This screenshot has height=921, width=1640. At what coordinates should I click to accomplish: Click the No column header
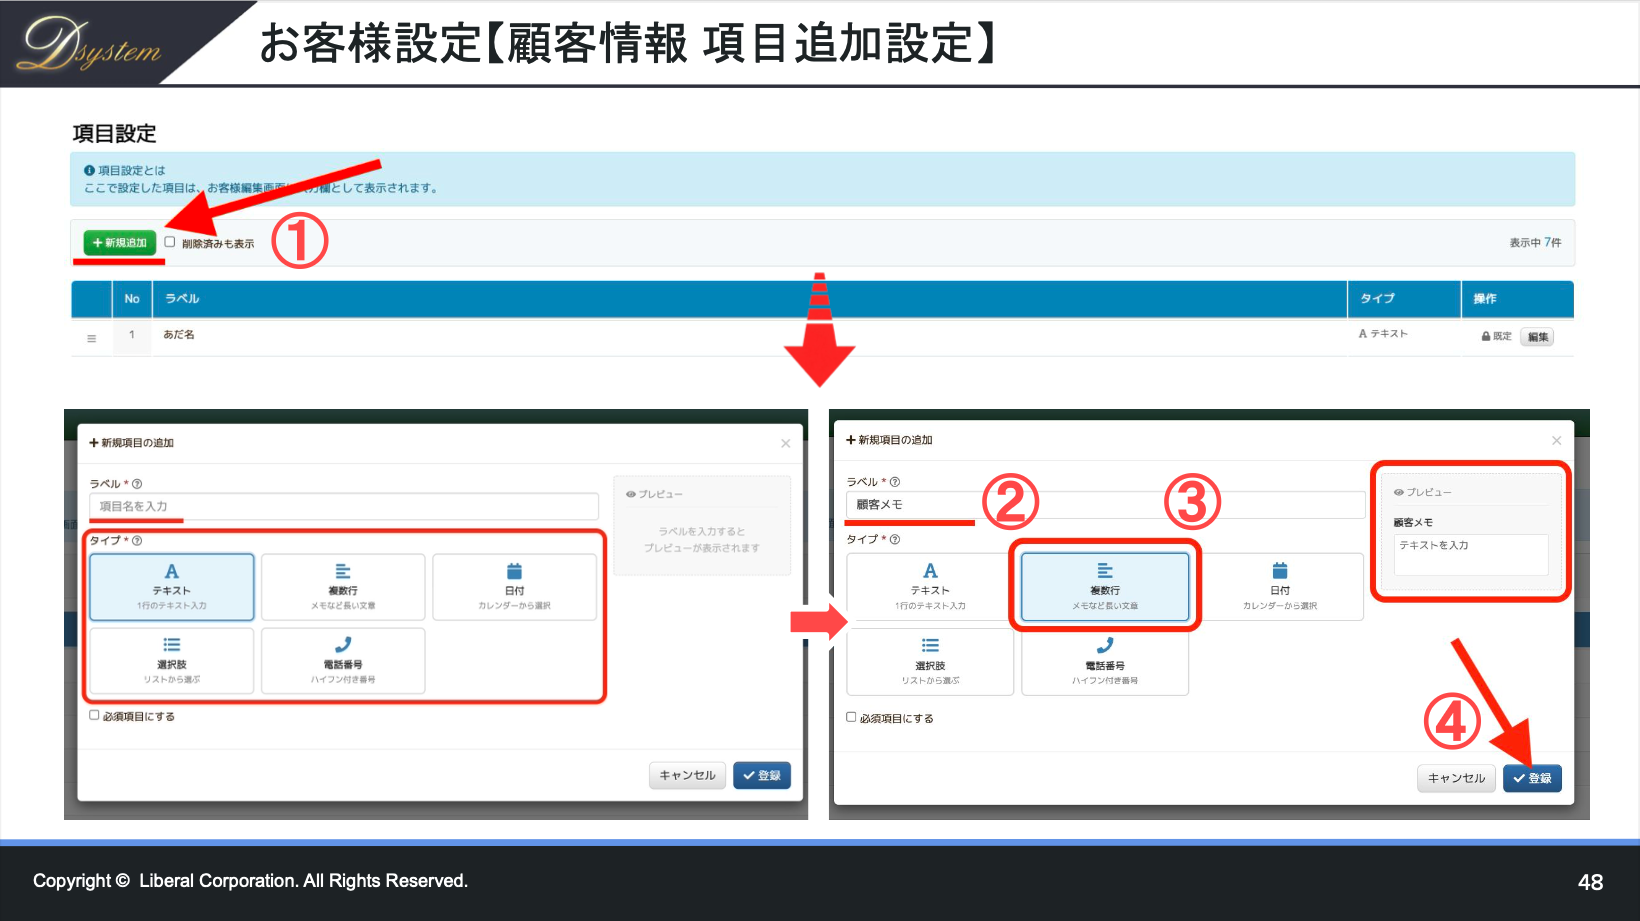click(x=132, y=299)
